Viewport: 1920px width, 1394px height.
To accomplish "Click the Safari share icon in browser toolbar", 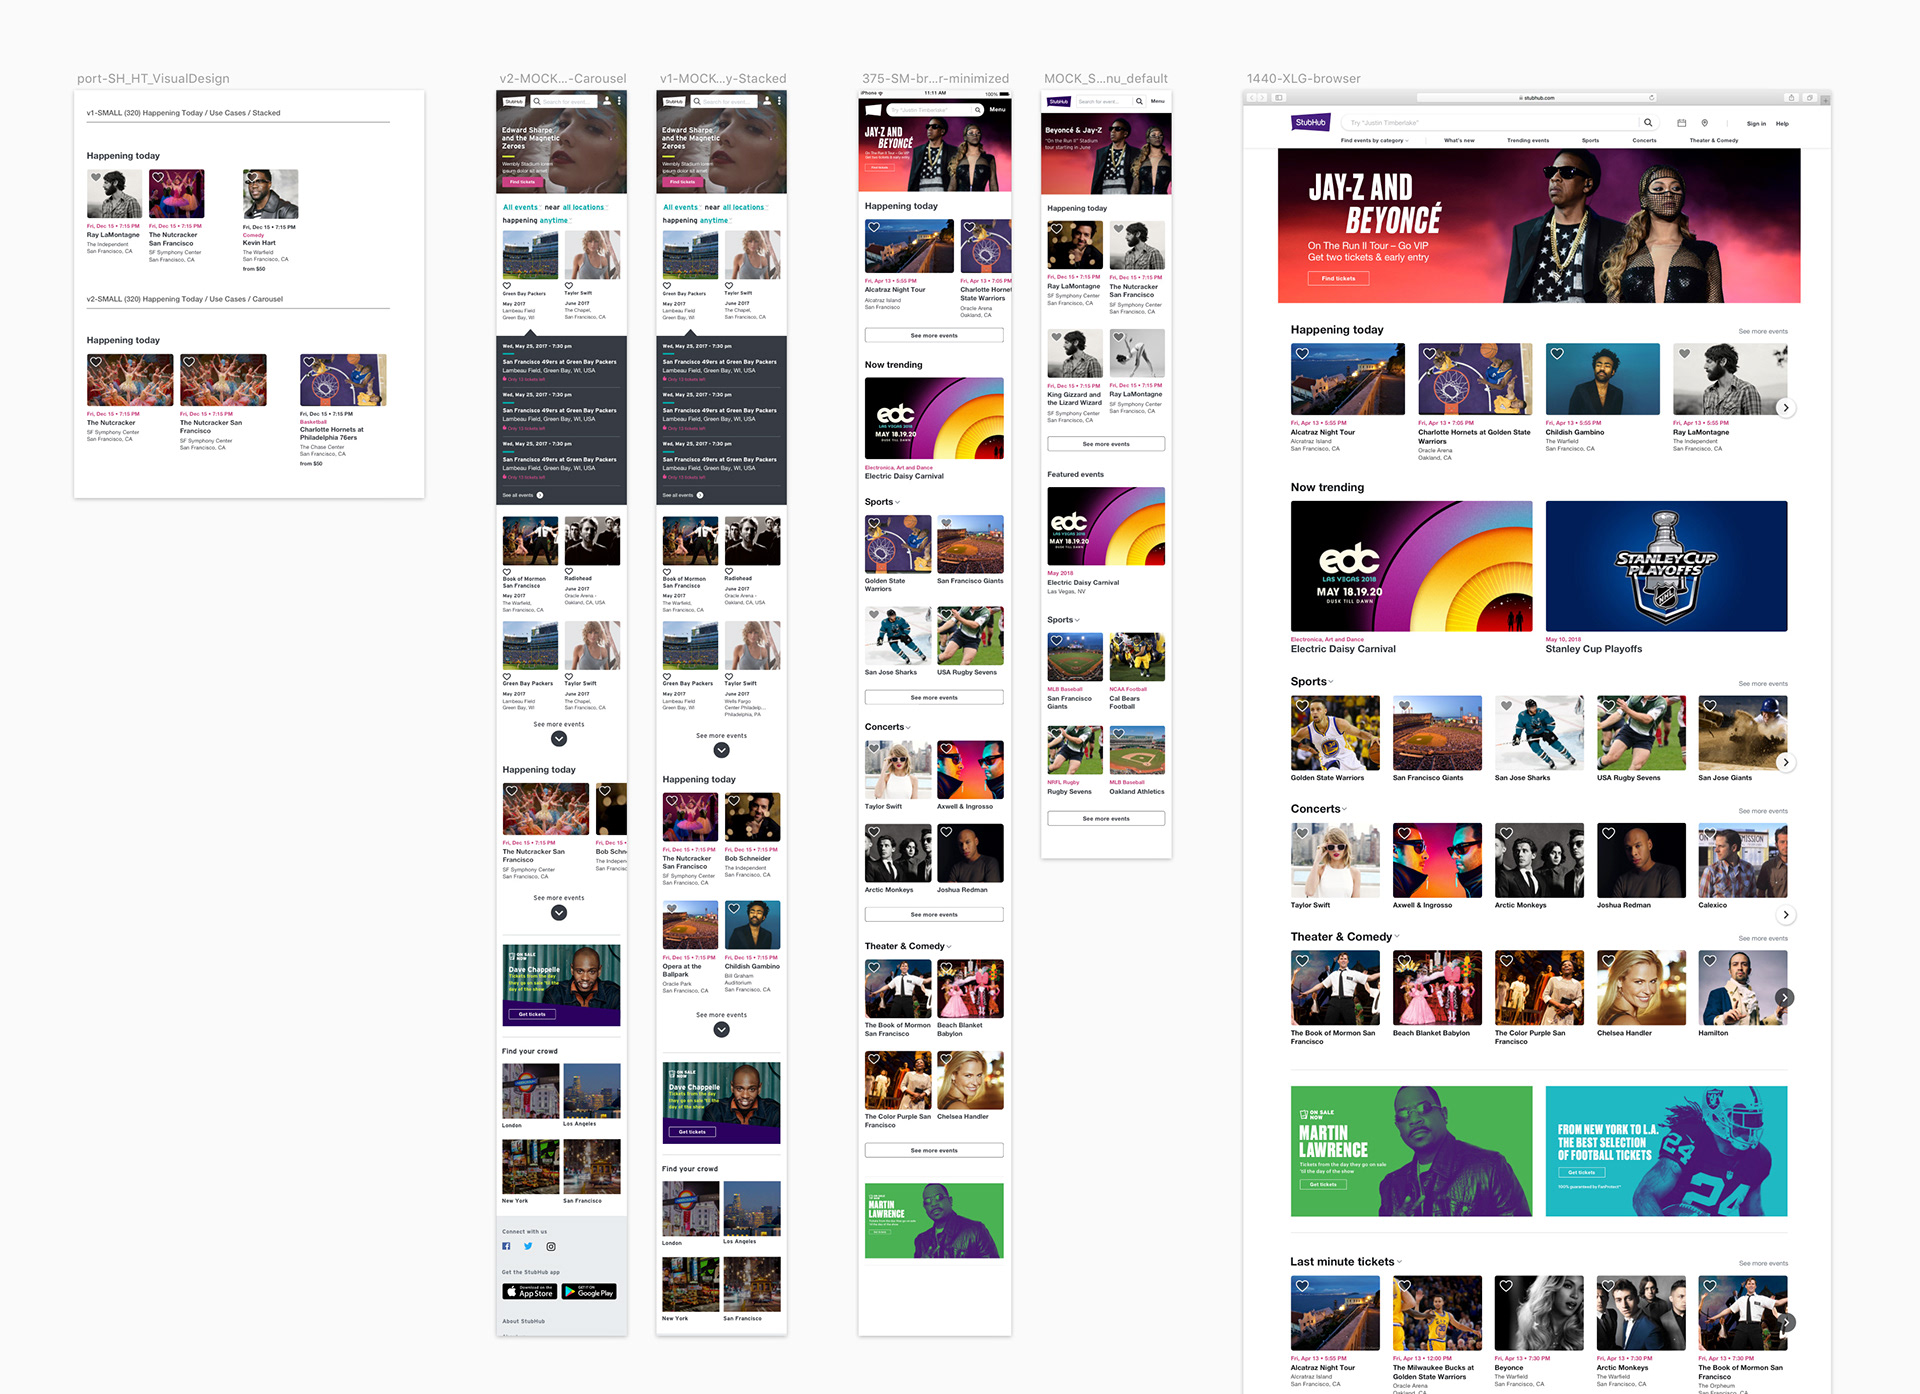I will [1792, 98].
